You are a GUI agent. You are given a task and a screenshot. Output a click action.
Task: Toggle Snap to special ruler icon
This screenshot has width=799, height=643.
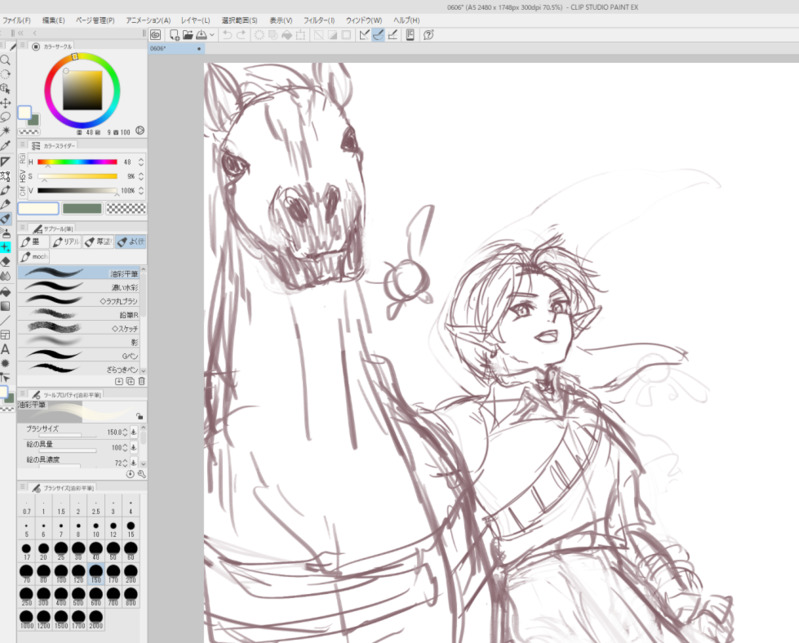click(378, 35)
